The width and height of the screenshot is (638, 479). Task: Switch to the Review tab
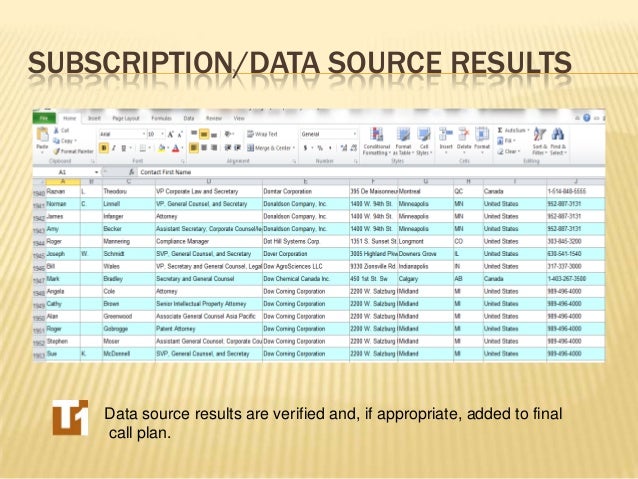pos(214,118)
